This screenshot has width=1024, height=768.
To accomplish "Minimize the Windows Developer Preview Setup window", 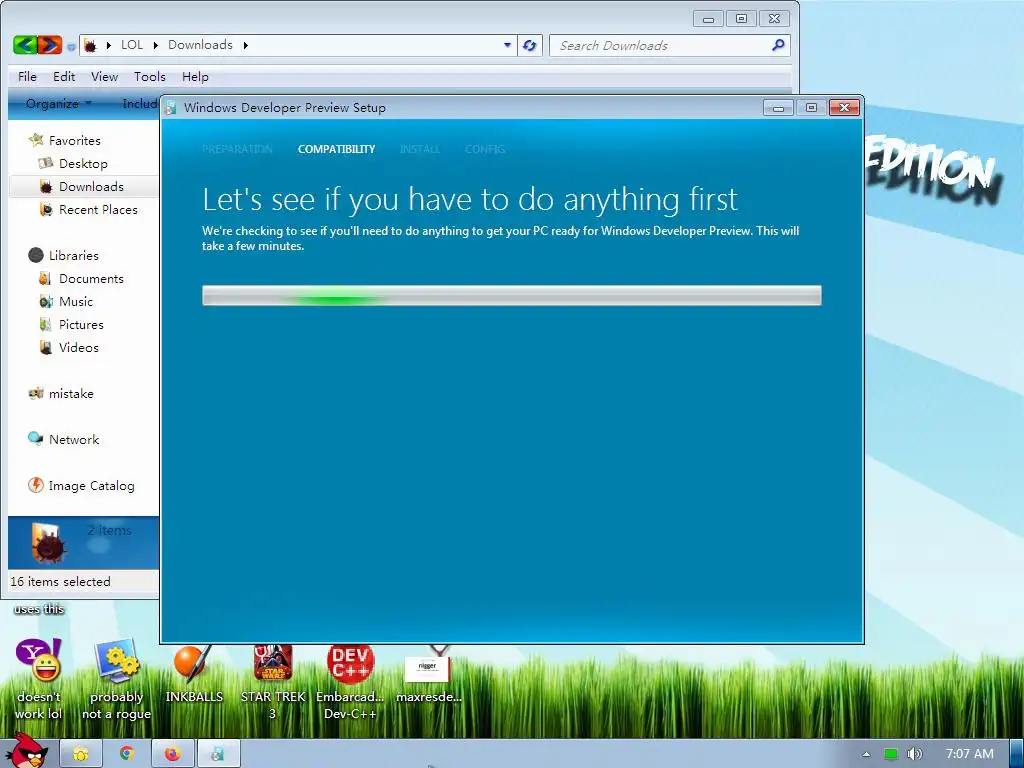I will 778,108.
